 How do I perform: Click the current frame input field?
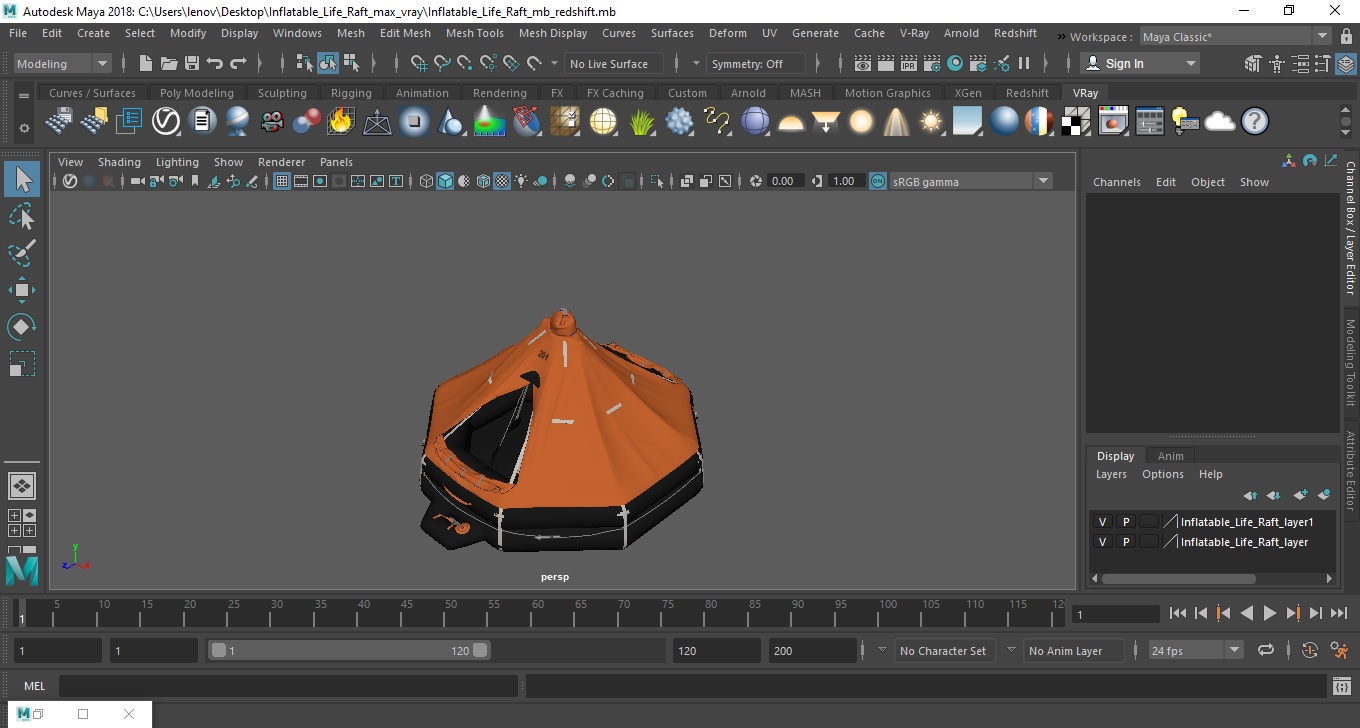point(1115,614)
